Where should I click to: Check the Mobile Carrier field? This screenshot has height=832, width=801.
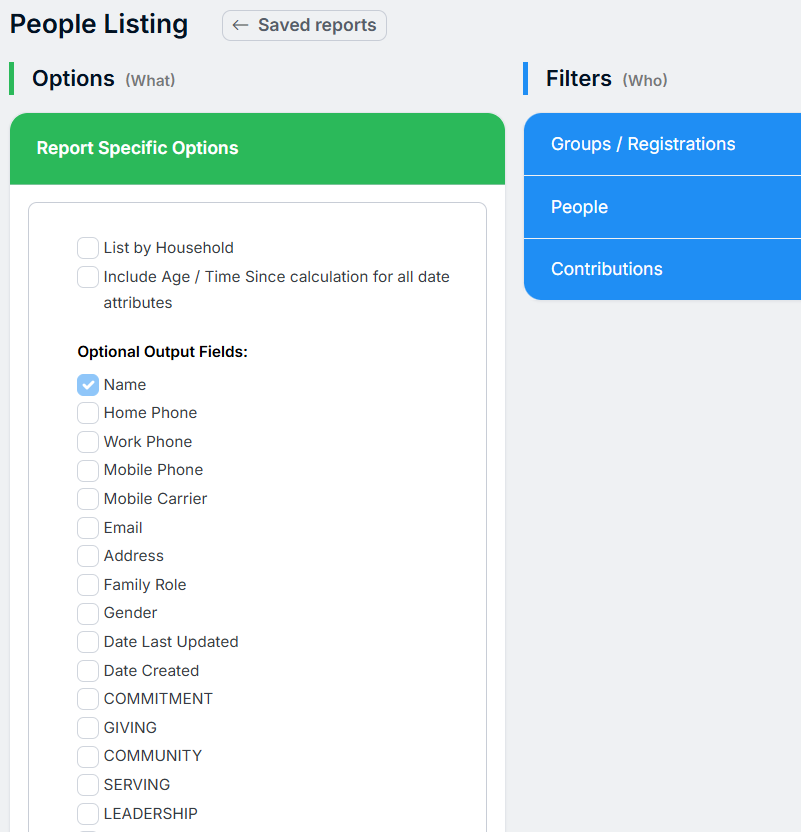tap(88, 499)
